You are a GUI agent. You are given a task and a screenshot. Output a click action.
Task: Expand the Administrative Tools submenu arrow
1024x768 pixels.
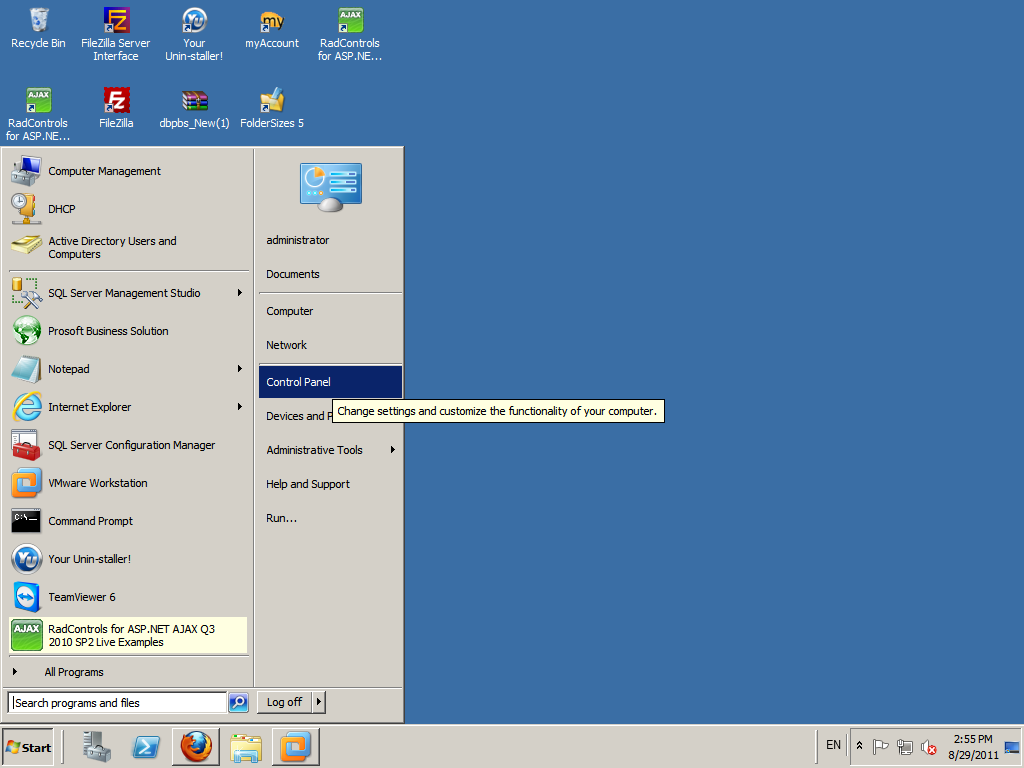coord(392,449)
